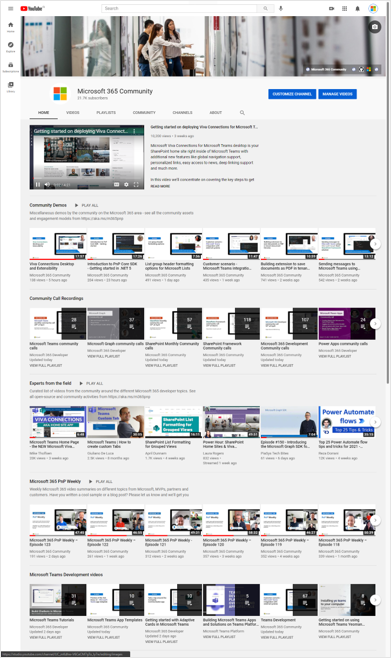Open the featured video three-dot menu
This screenshot has width=391, height=658.
pyautogui.click(x=134, y=131)
